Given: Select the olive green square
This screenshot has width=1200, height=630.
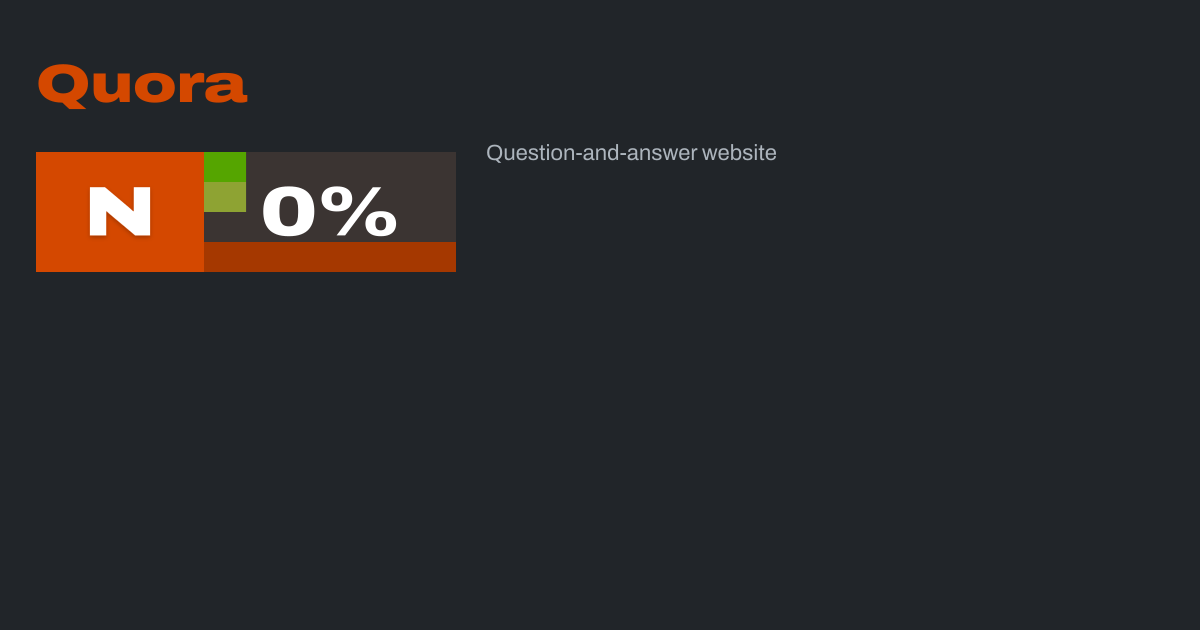Looking at the screenshot, I should (225, 197).
